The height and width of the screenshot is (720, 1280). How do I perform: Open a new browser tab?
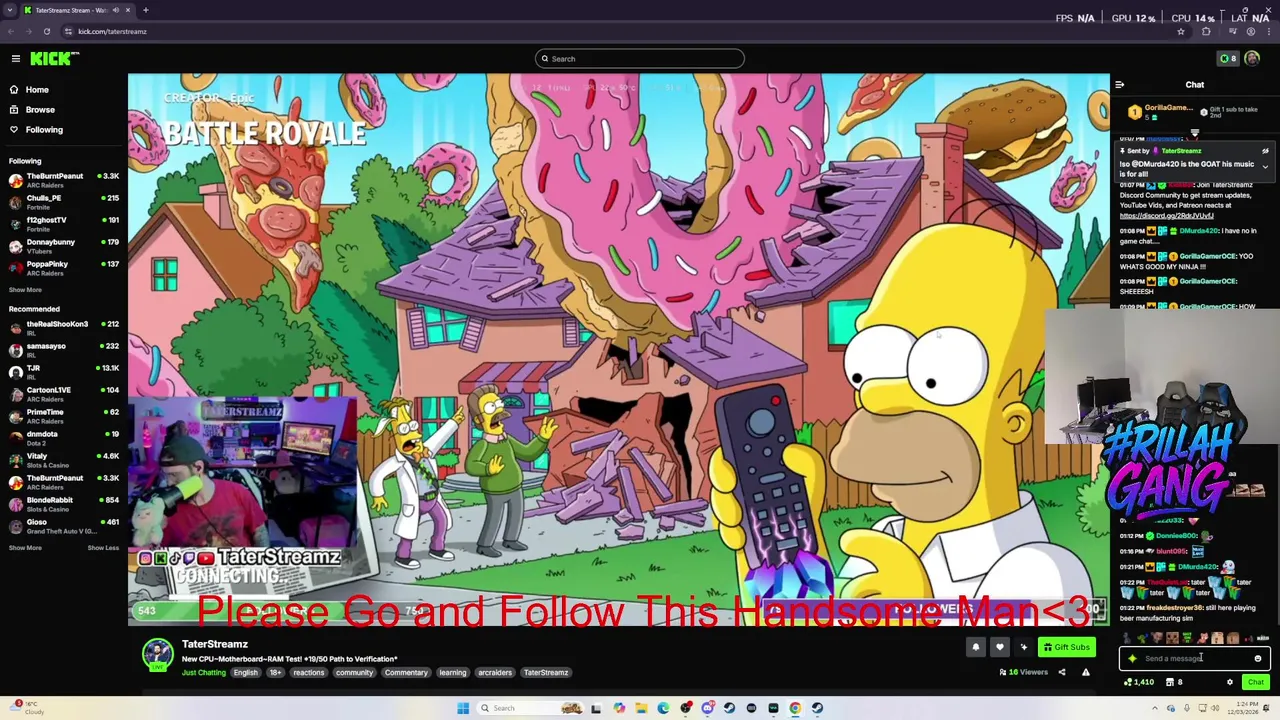pos(145,10)
